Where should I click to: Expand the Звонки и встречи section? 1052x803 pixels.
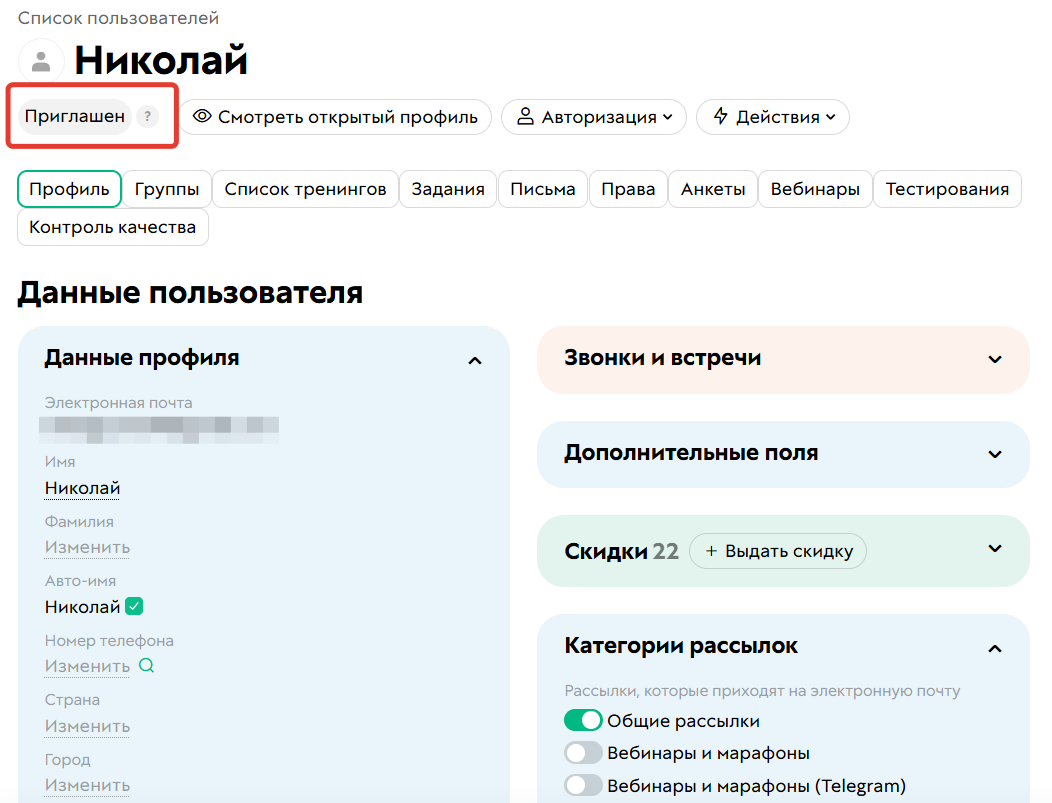coord(995,359)
